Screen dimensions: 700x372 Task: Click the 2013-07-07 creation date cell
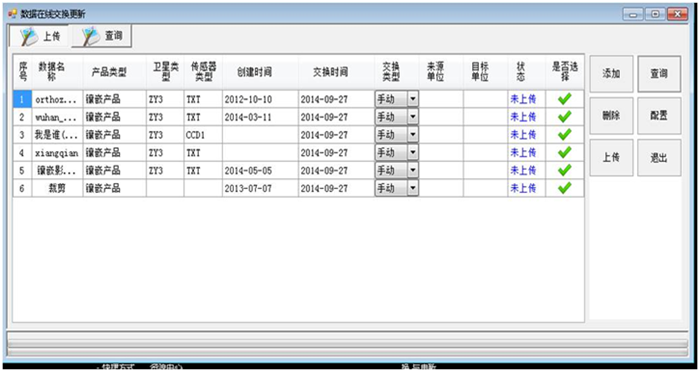click(x=260, y=188)
